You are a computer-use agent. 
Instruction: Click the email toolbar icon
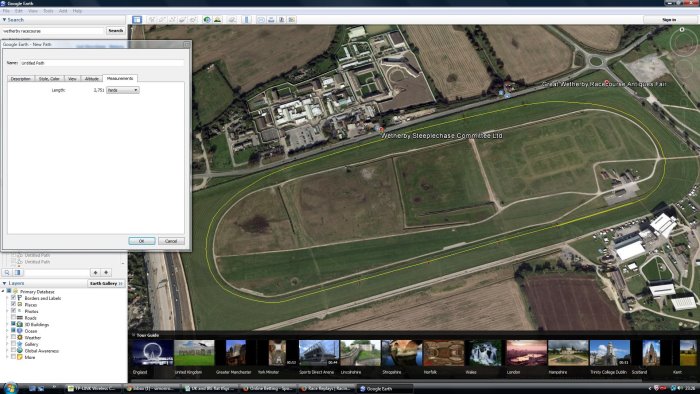(261, 20)
